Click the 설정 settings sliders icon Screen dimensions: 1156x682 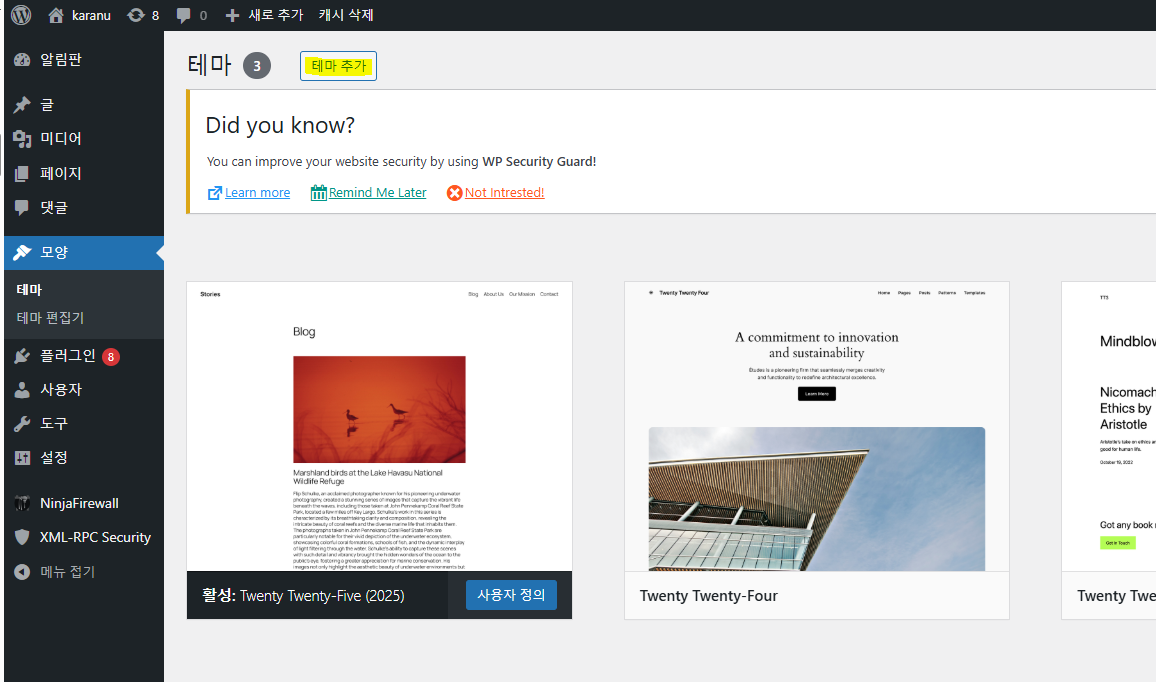coord(22,458)
